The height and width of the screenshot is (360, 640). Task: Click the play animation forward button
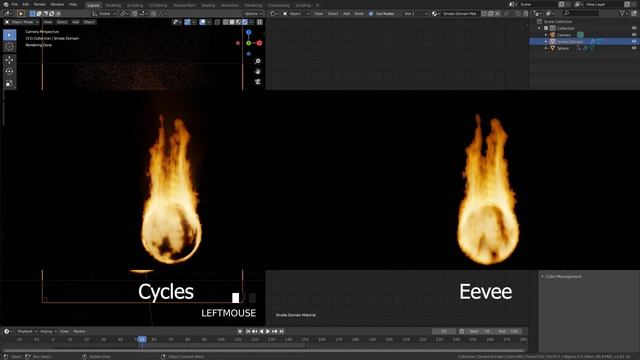tap(268, 331)
